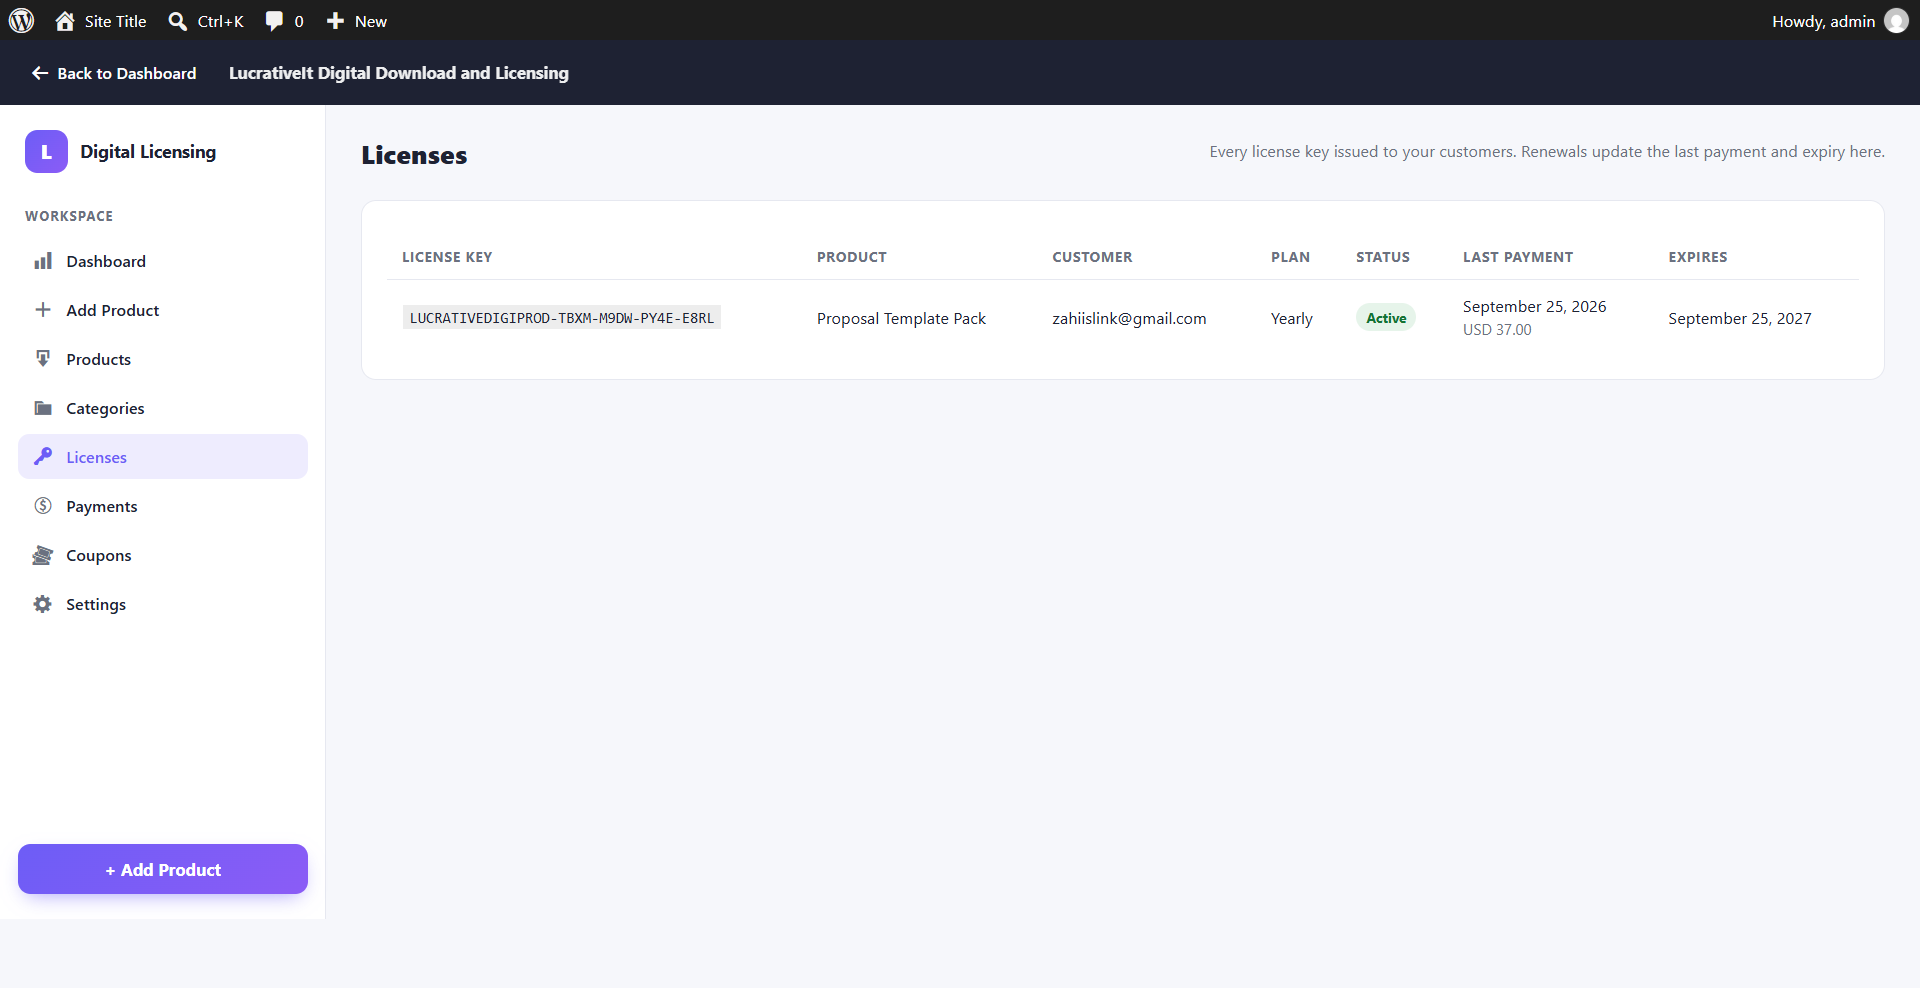The height and width of the screenshot is (988, 1920).
Task: Click the plus icon beside Add Product
Action: (x=43, y=310)
